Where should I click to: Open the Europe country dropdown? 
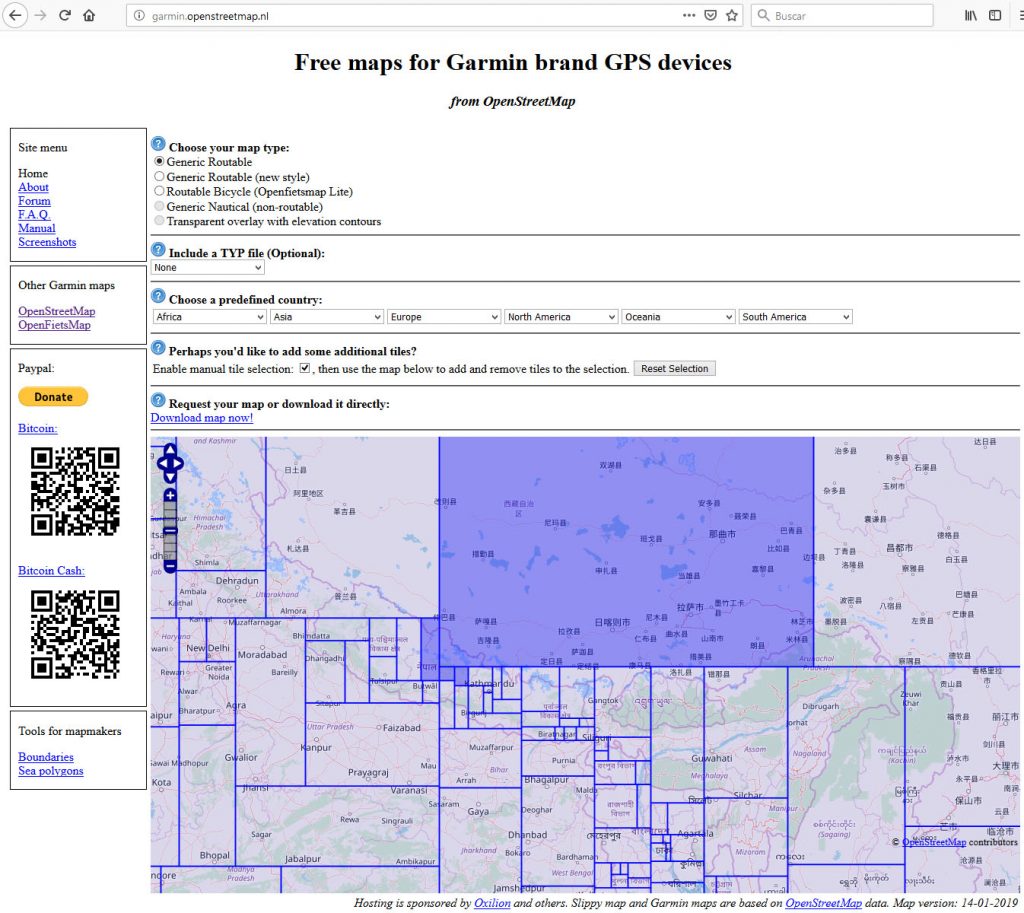pyautogui.click(x=444, y=317)
